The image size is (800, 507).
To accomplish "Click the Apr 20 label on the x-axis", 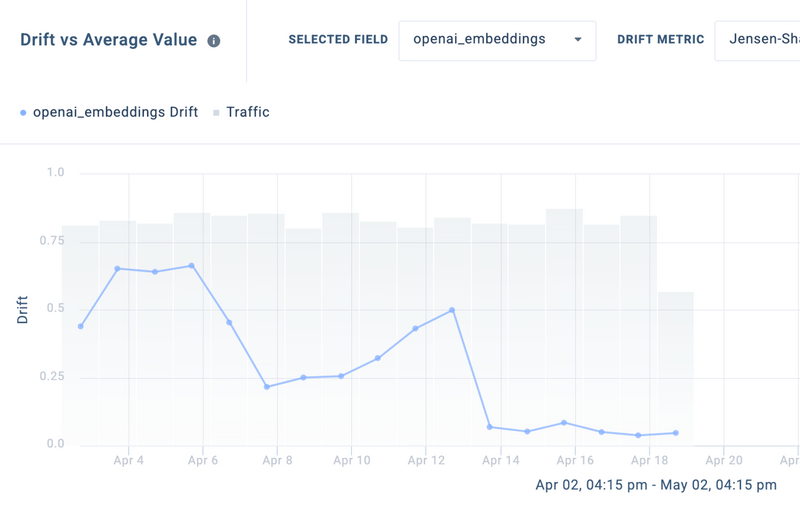I will (x=724, y=461).
